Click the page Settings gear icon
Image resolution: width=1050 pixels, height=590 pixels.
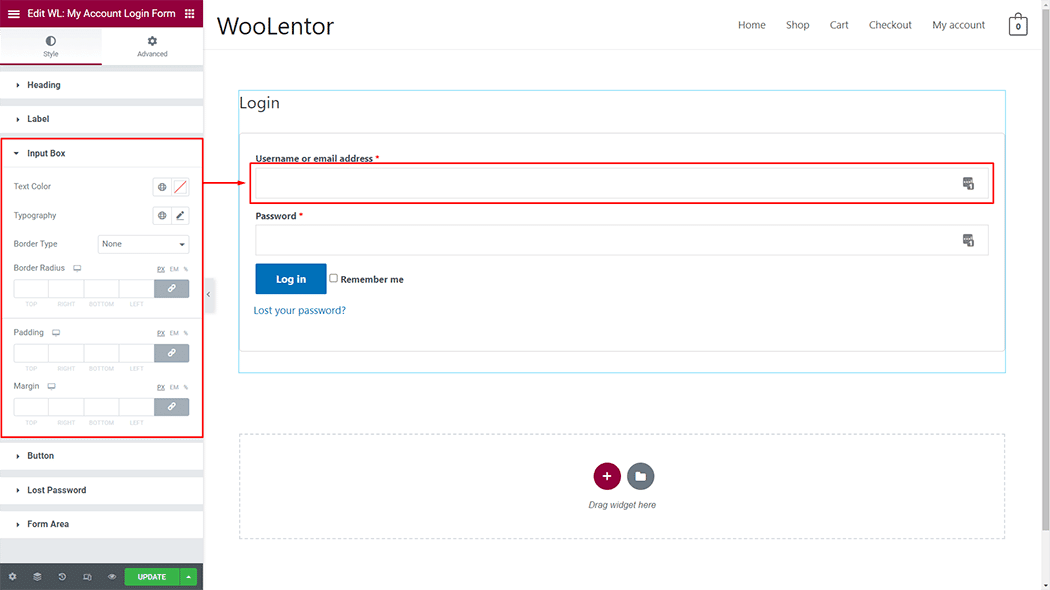point(12,577)
